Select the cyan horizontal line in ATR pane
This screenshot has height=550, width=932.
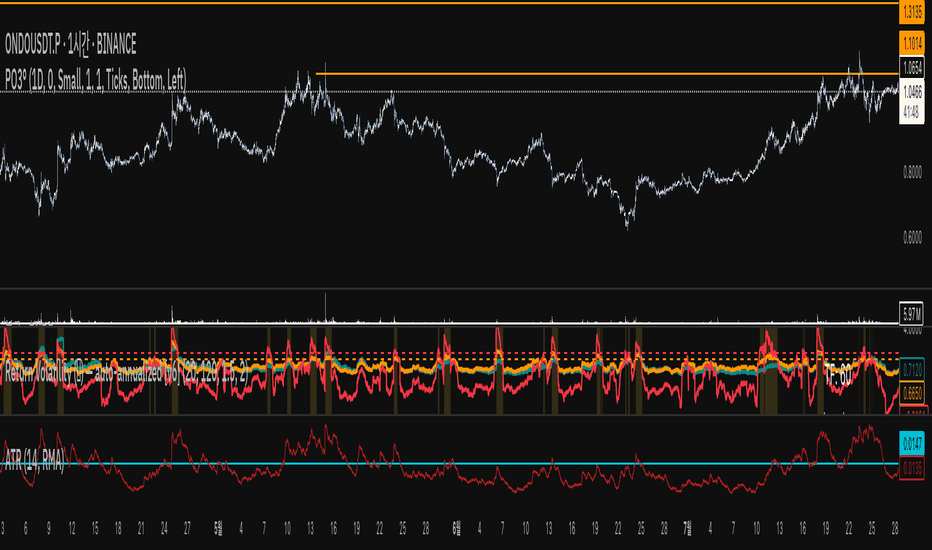pyautogui.click(x=449, y=464)
